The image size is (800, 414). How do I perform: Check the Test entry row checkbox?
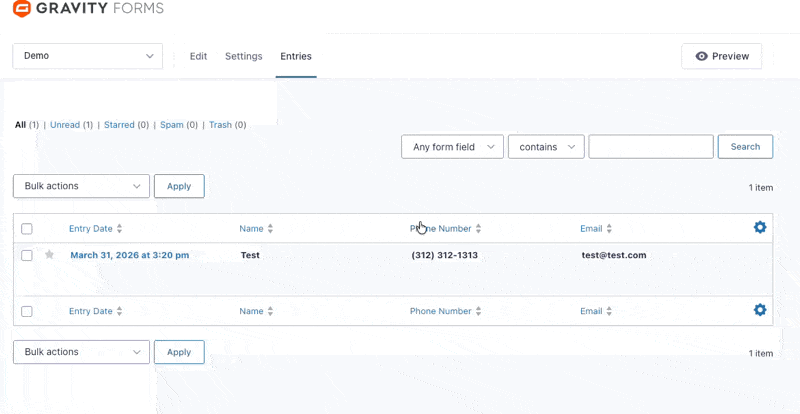(27, 255)
